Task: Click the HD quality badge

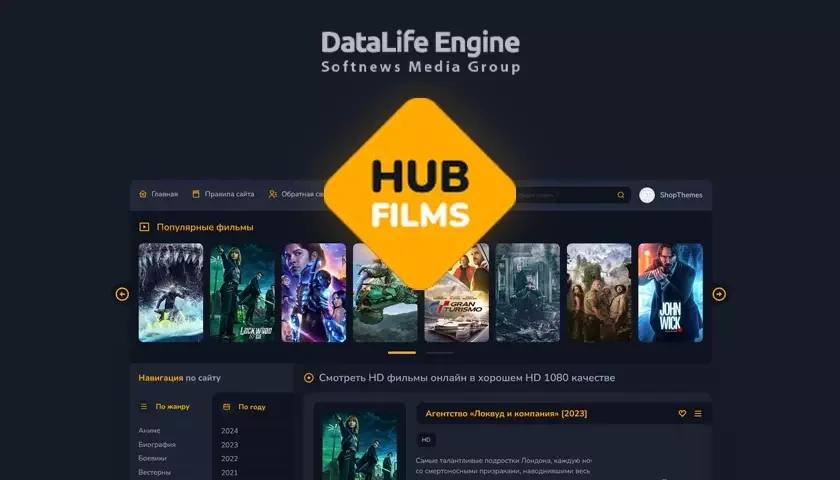Action: (x=426, y=440)
